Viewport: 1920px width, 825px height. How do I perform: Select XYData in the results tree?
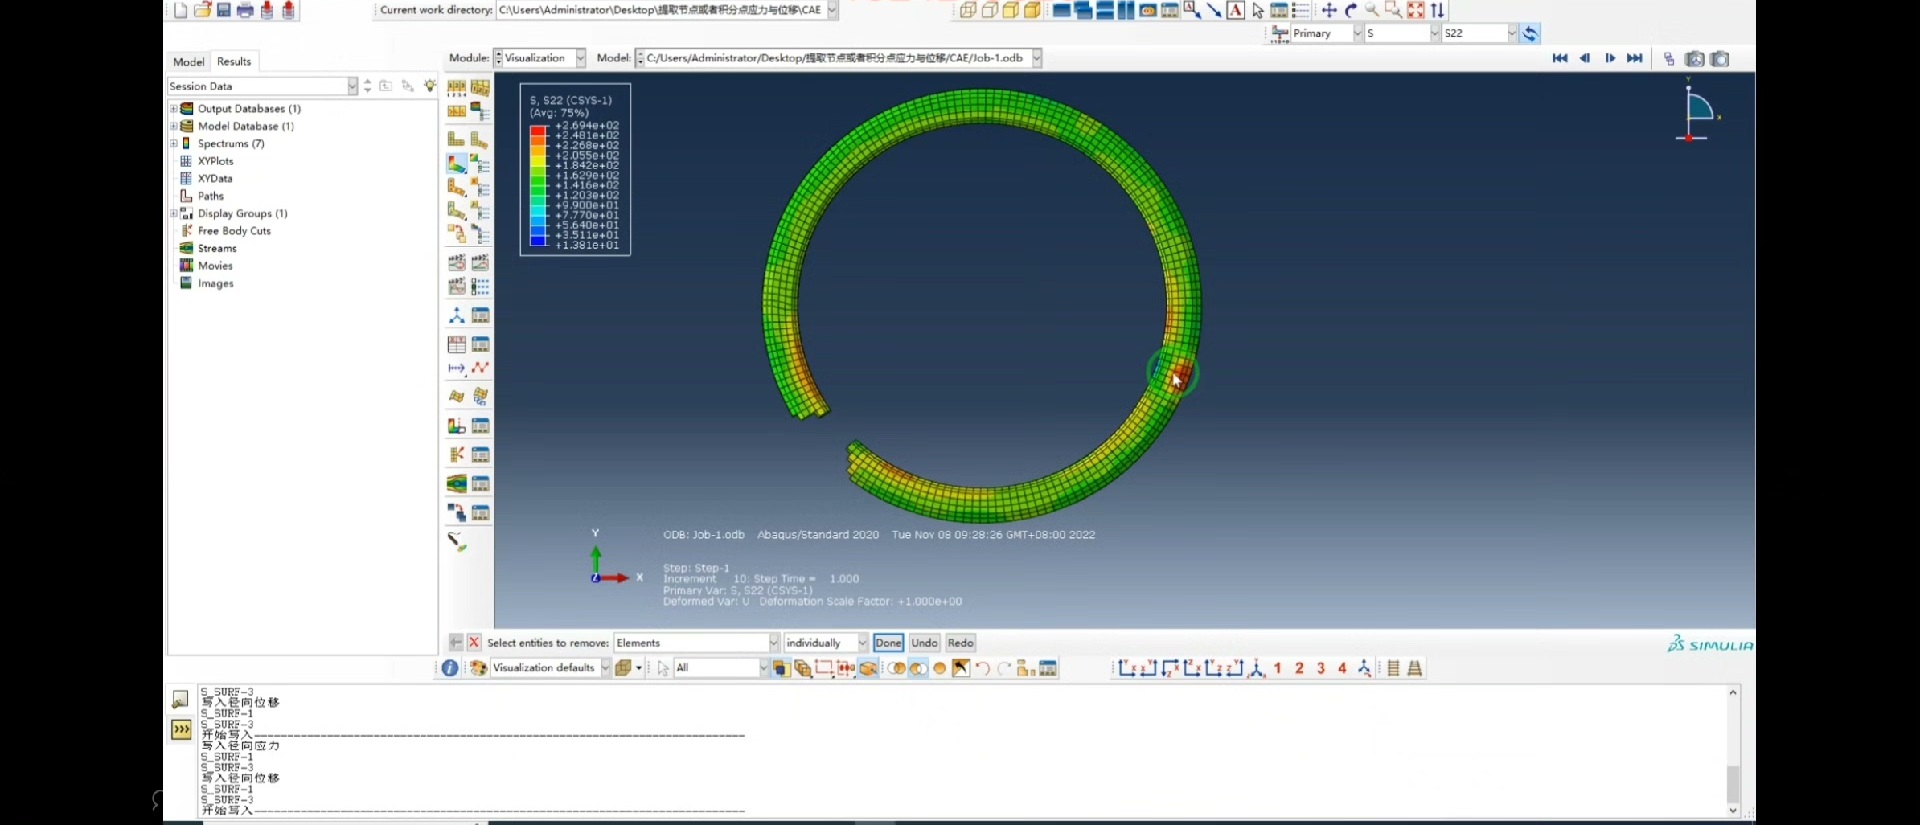[x=215, y=179]
